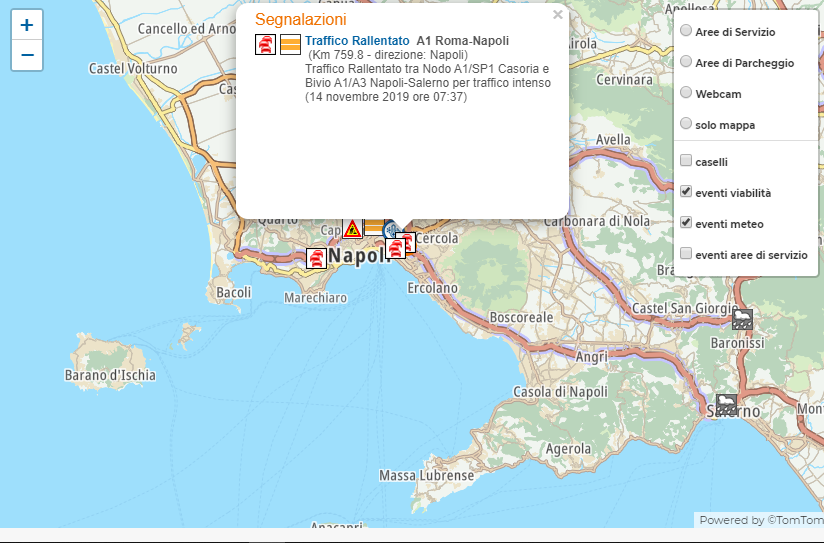The width and height of the screenshot is (824, 543).
Task: Zoom in on the map
Action: (27, 25)
